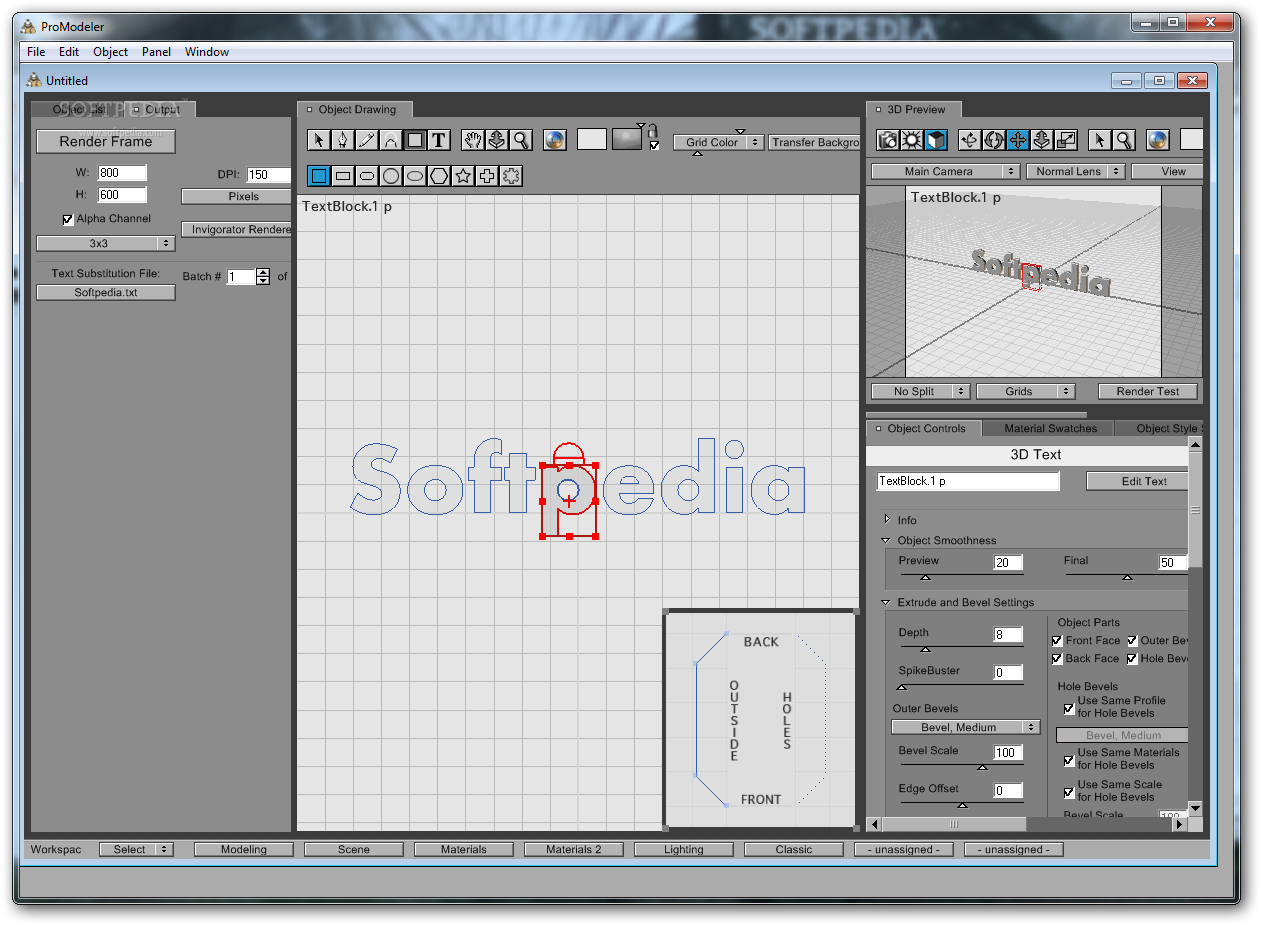Open the Normal Lens dropdown

[1075, 171]
